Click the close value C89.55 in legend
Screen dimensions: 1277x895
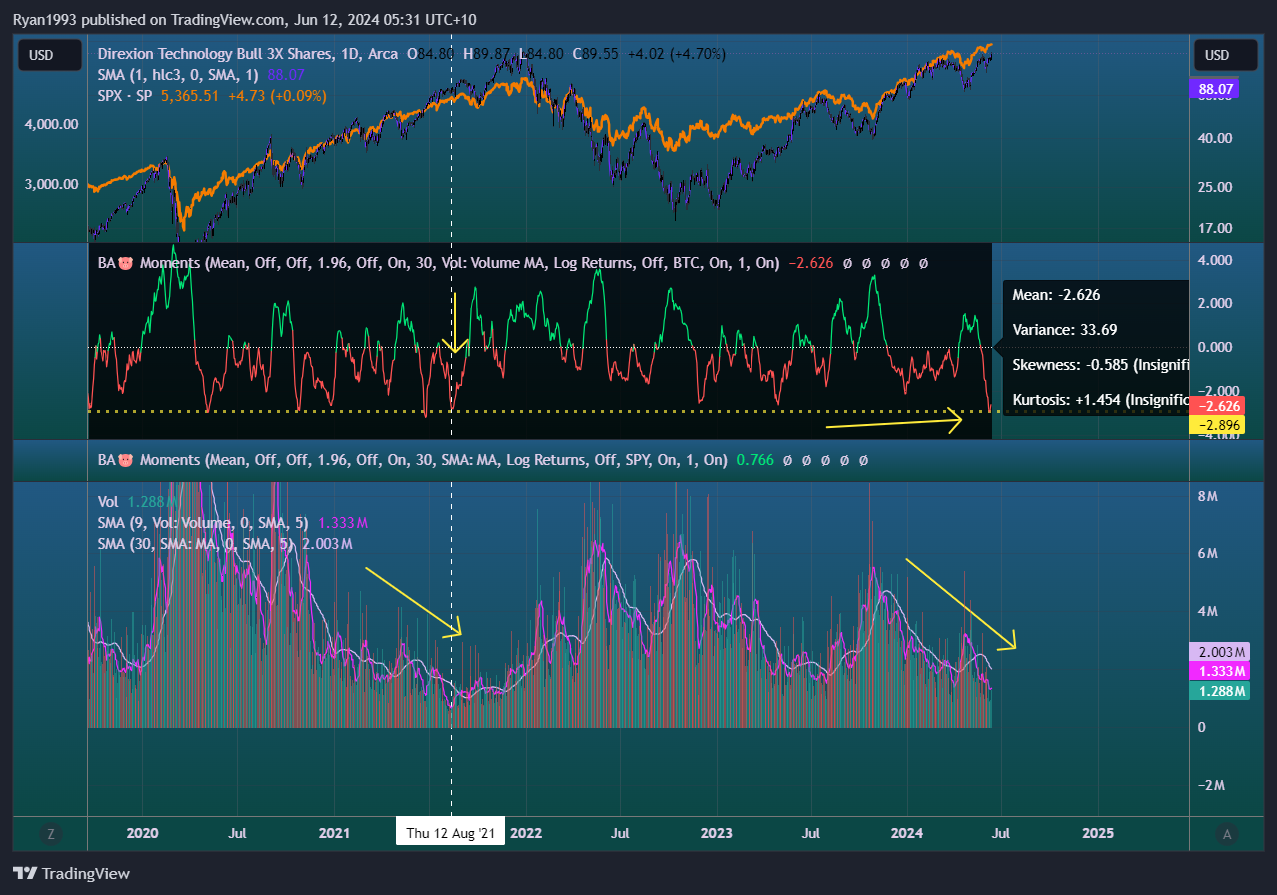(x=595, y=54)
